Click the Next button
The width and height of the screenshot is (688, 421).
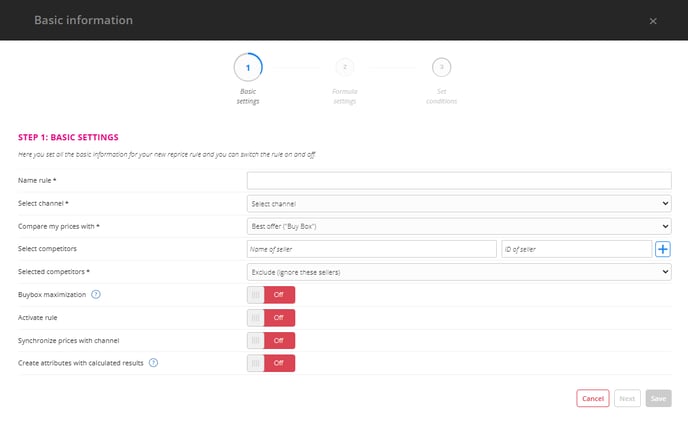click(x=627, y=398)
